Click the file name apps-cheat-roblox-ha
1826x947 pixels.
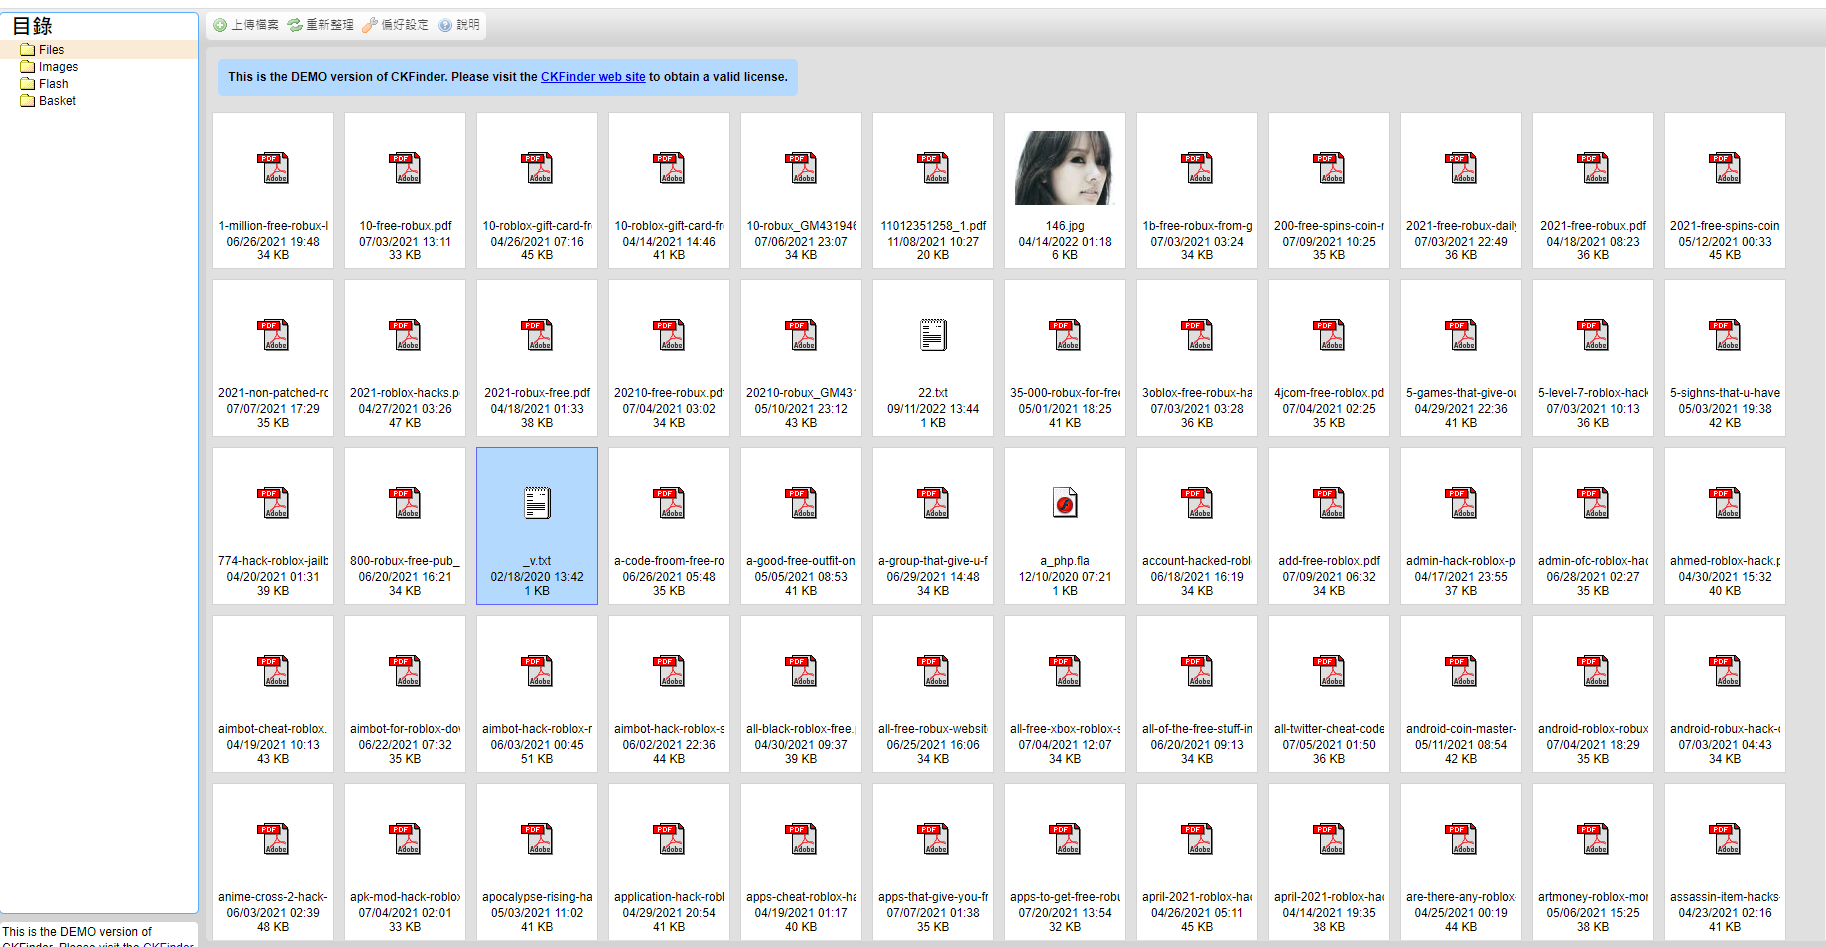tap(801, 897)
